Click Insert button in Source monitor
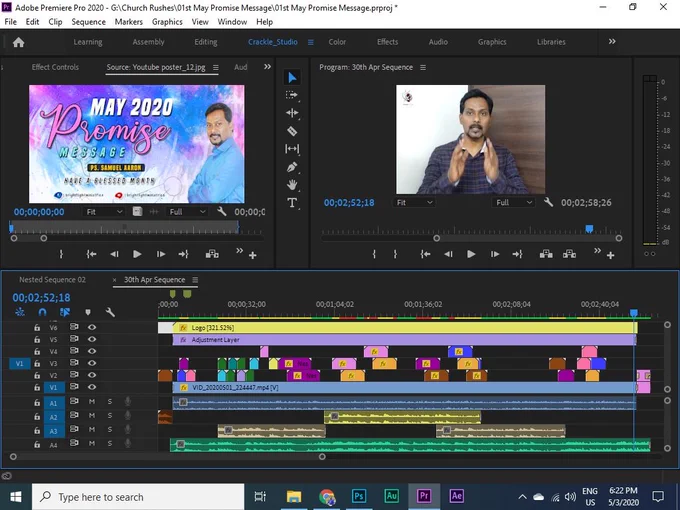 [x=212, y=254]
